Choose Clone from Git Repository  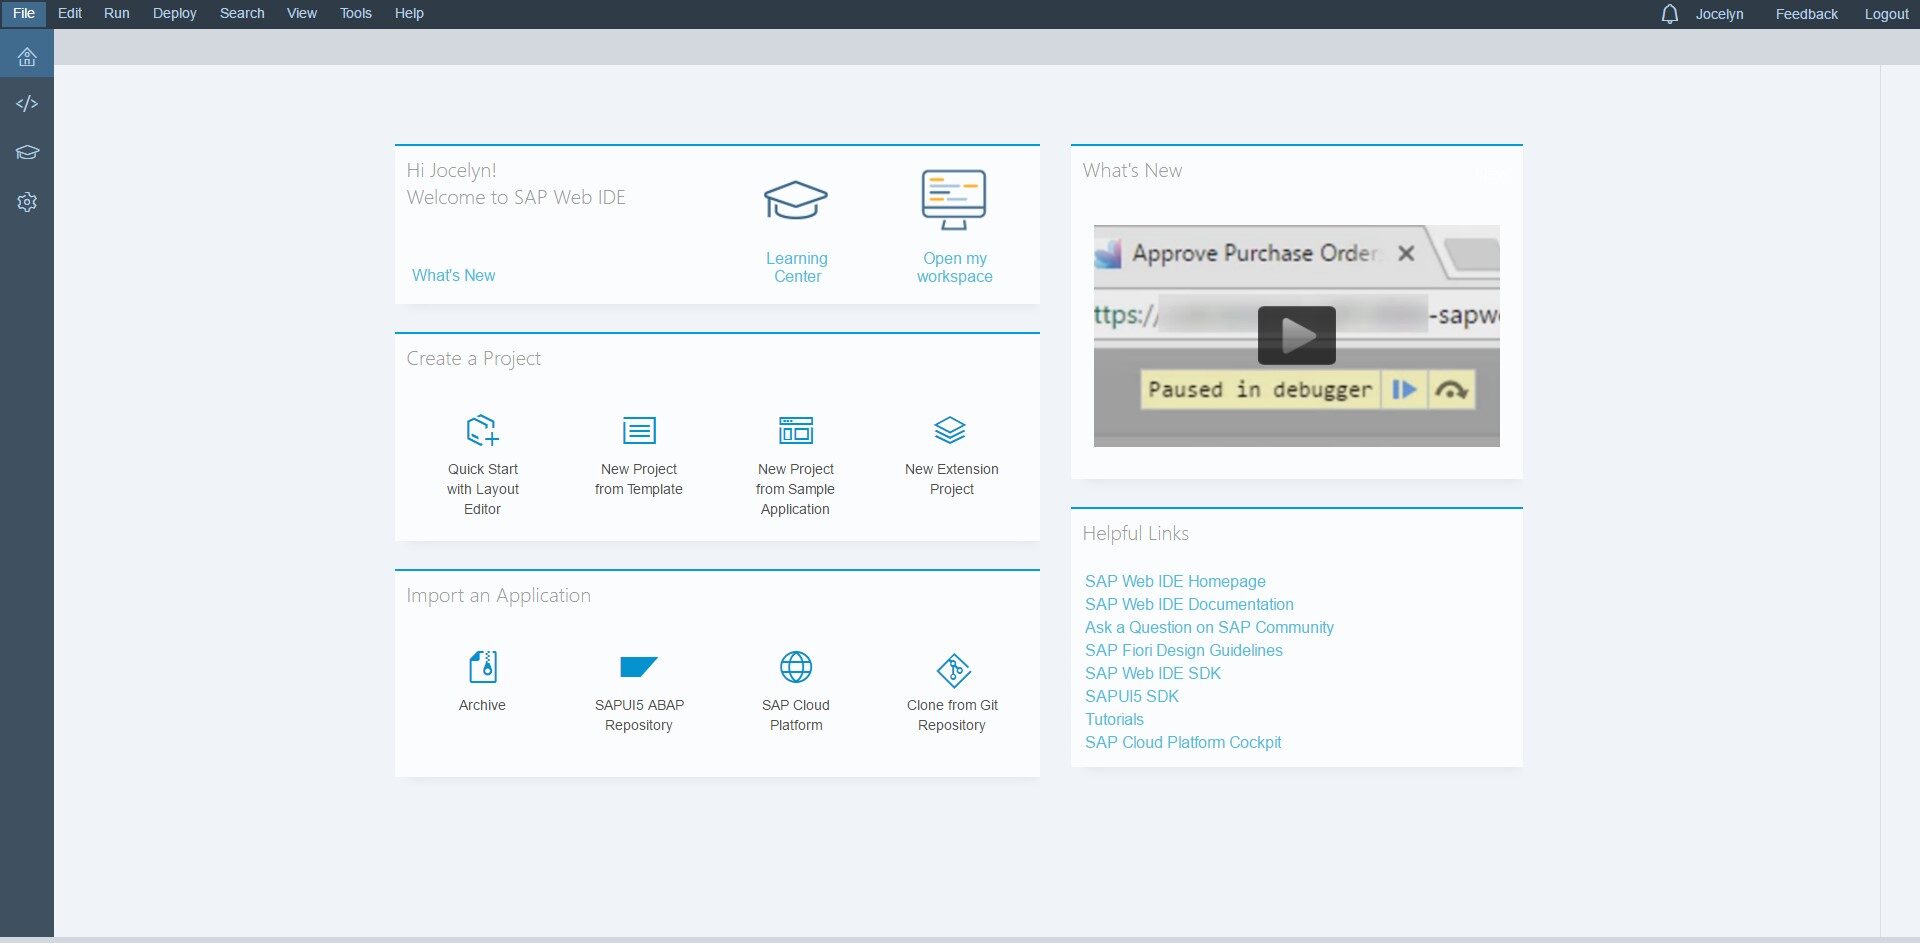(952, 670)
